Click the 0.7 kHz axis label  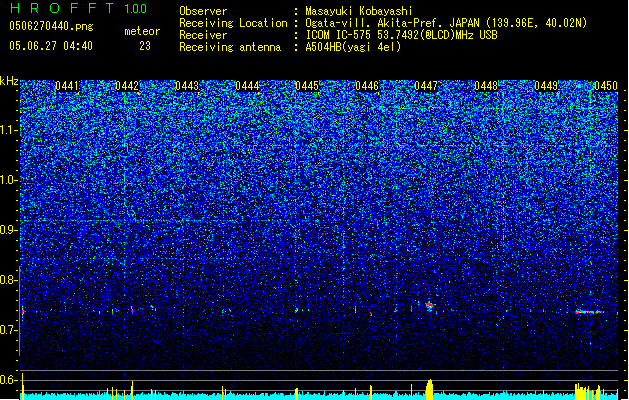coord(8,330)
